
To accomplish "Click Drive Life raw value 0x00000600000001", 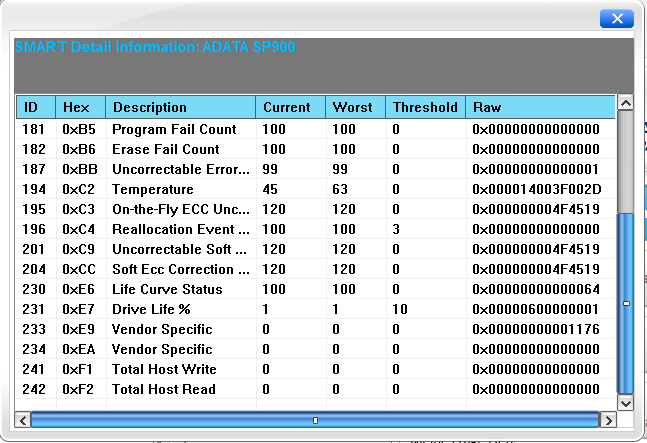I will coord(536,309).
